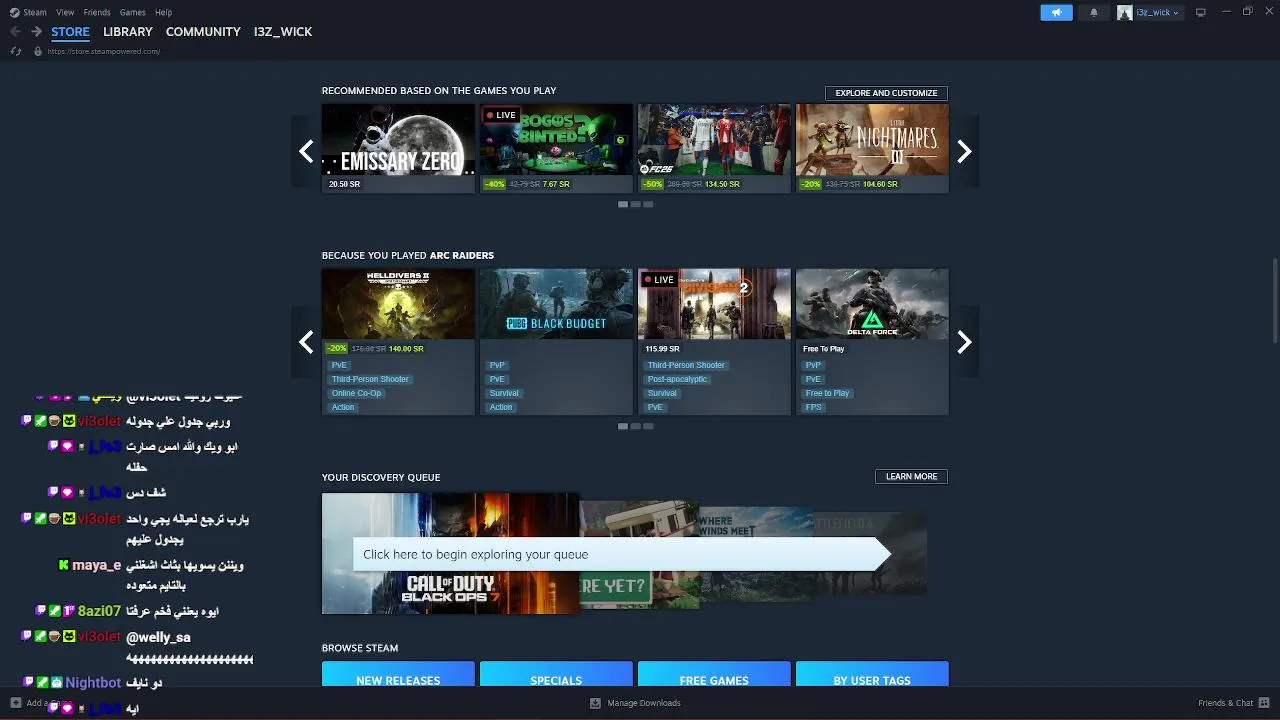The height and width of the screenshot is (720, 1280).
Task: Click the Friends & Chat label
Action: tap(1225, 703)
